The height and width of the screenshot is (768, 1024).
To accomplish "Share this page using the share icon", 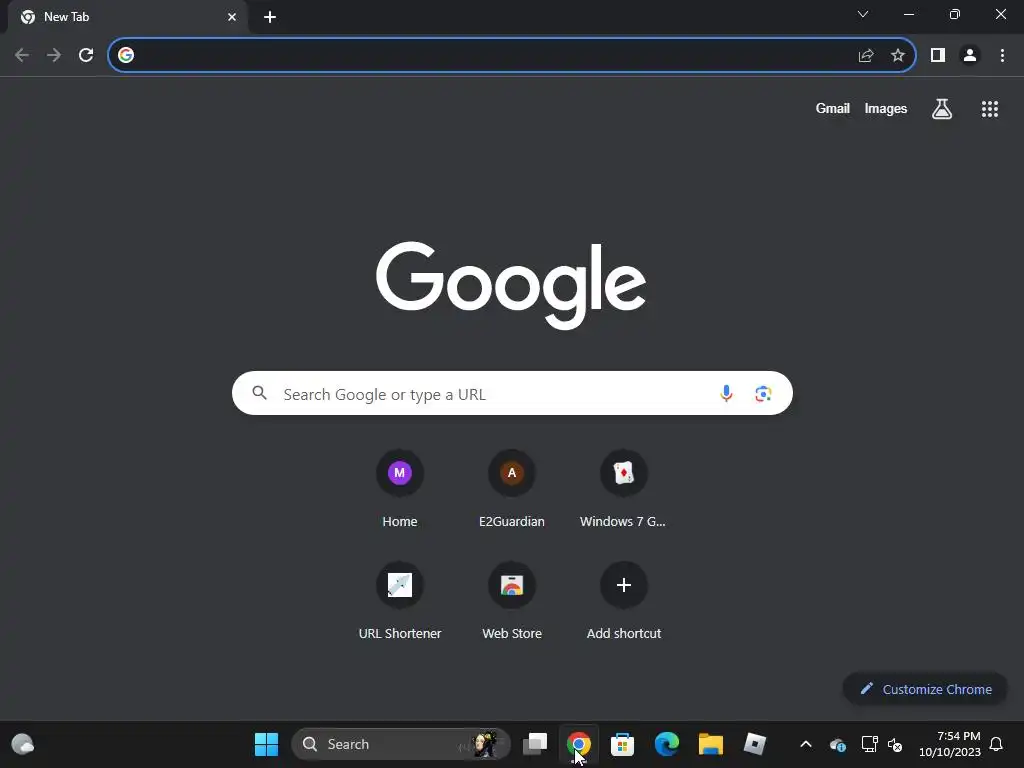I will [x=866, y=56].
